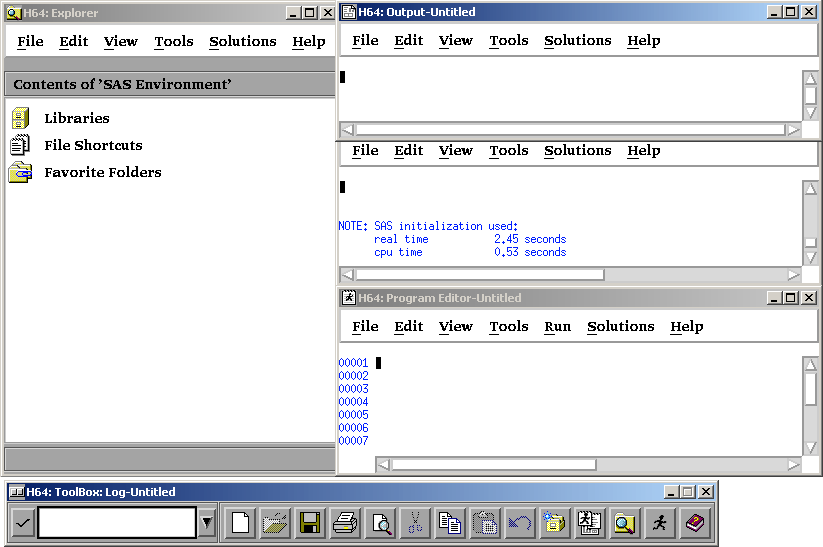Screen dimensions: 823x547
Task: Click the Log window vertical scroll up arrow
Action: (810, 188)
